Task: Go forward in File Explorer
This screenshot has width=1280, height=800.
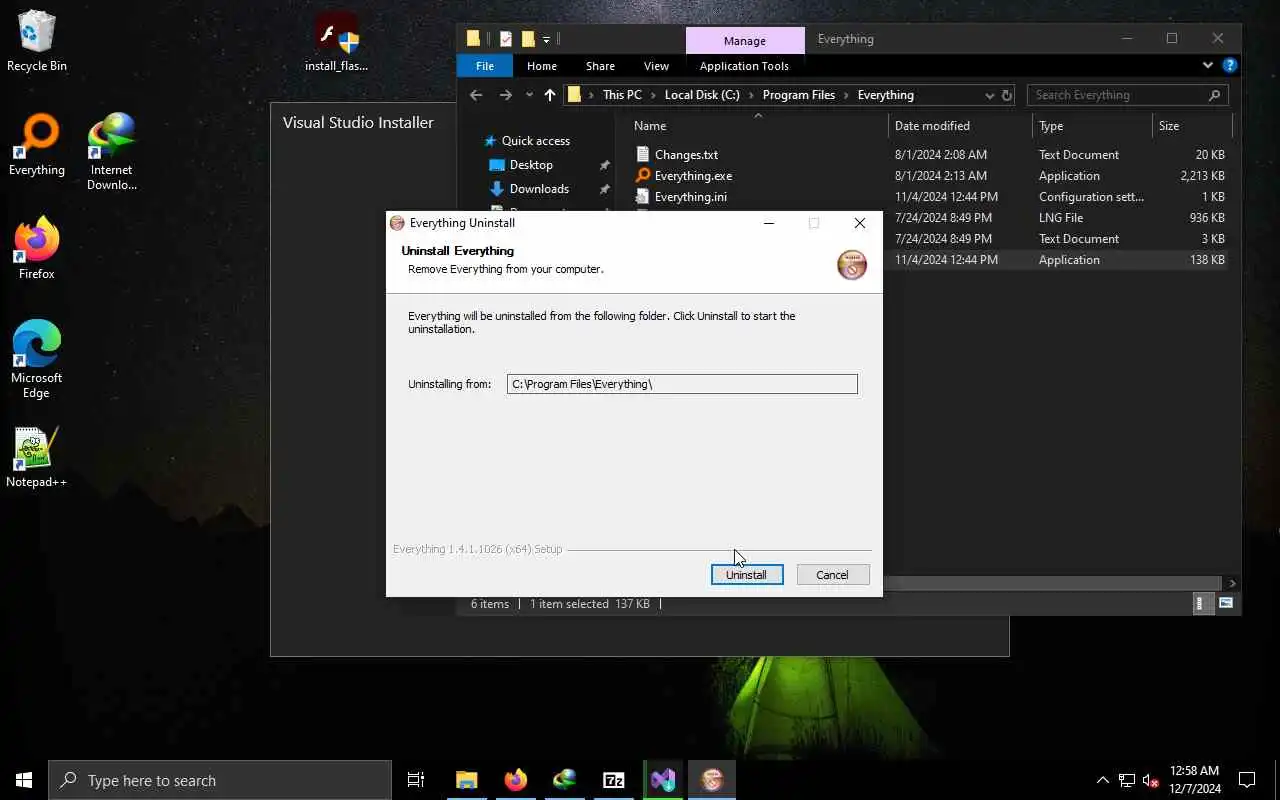Action: (x=506, y=95)
